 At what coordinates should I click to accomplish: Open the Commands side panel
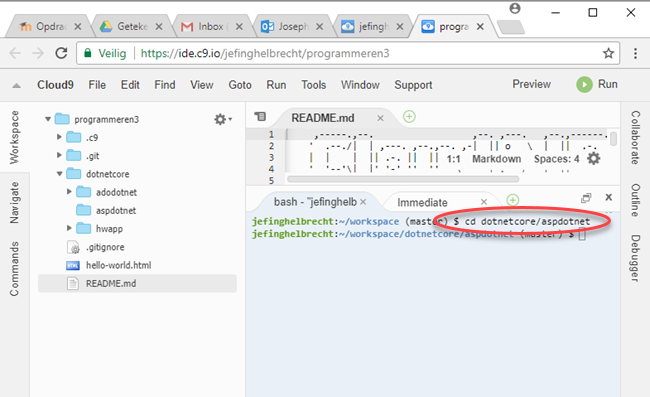(x=14, y=269)
